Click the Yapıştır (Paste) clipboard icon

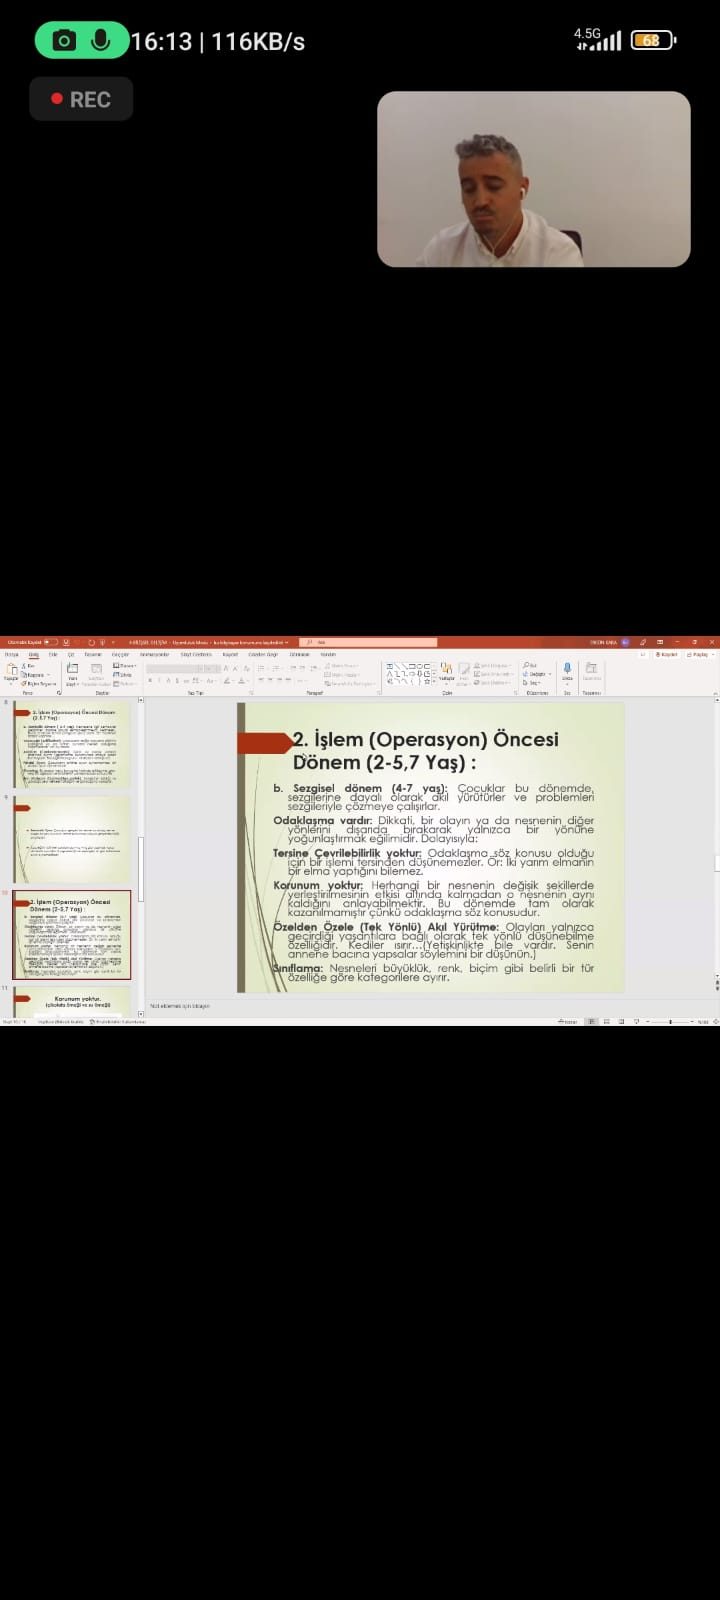[10, 670]
